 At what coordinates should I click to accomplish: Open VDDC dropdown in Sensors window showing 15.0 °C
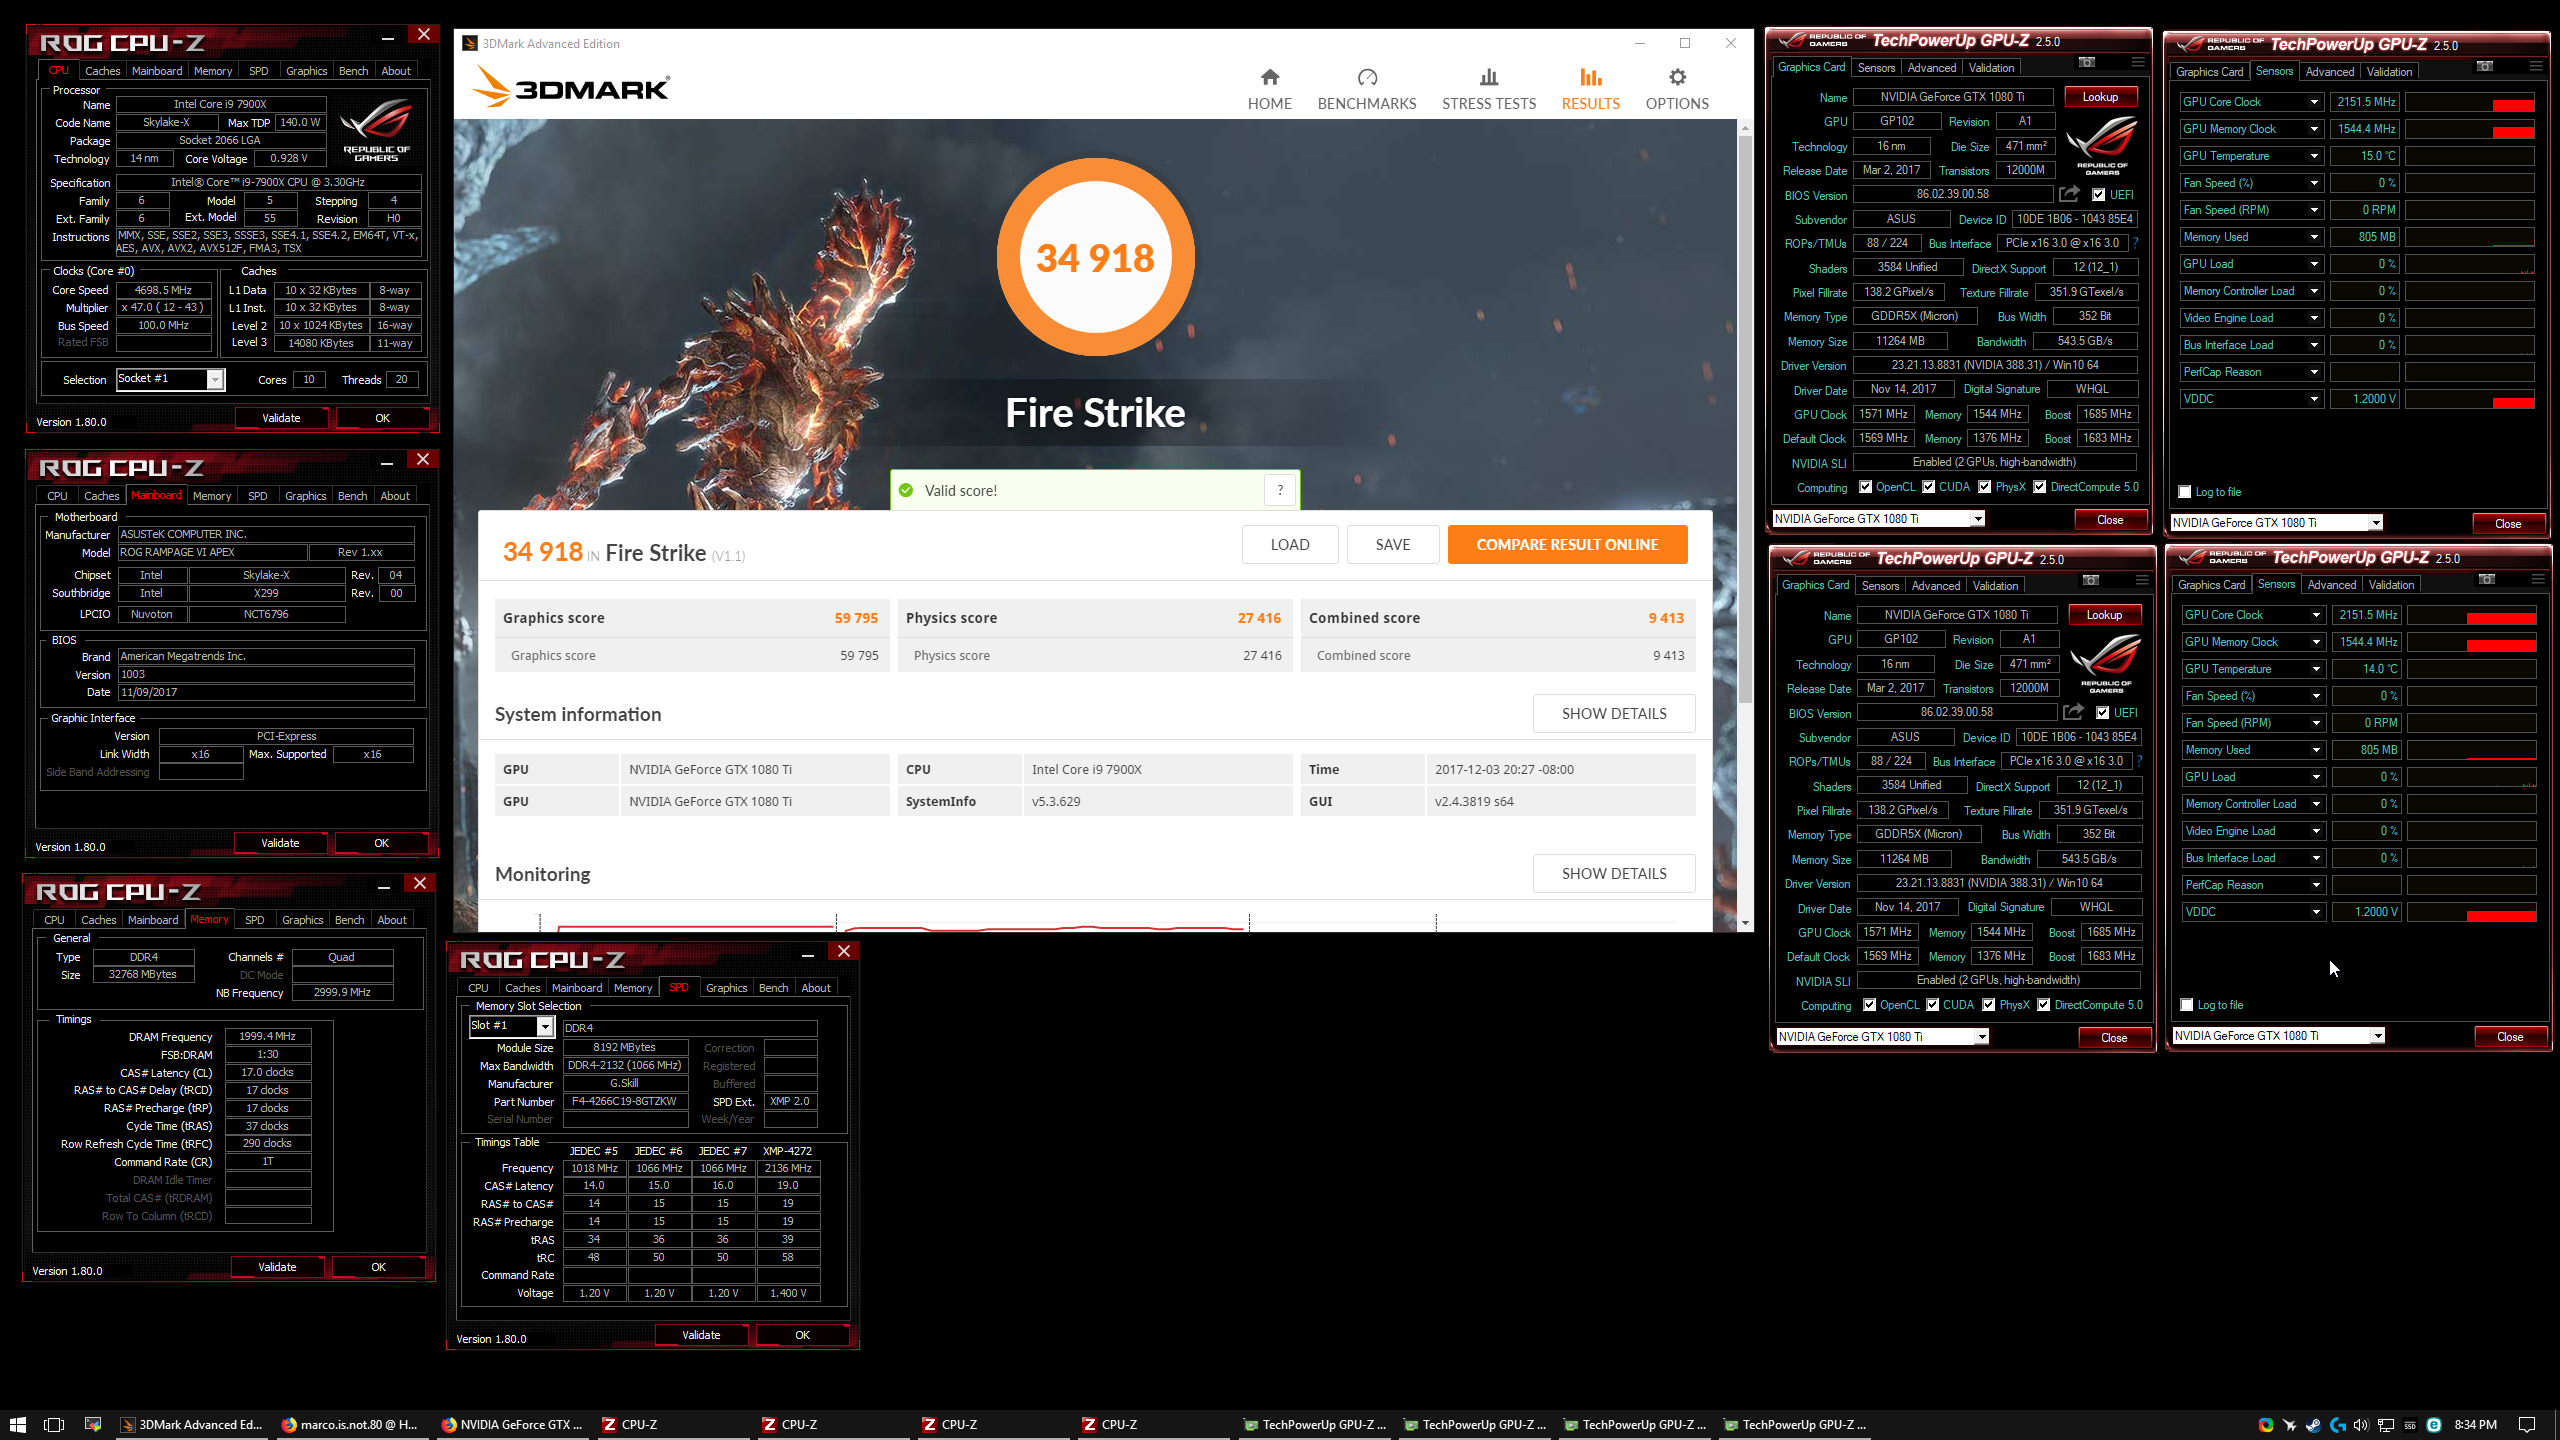(2314, 399)
